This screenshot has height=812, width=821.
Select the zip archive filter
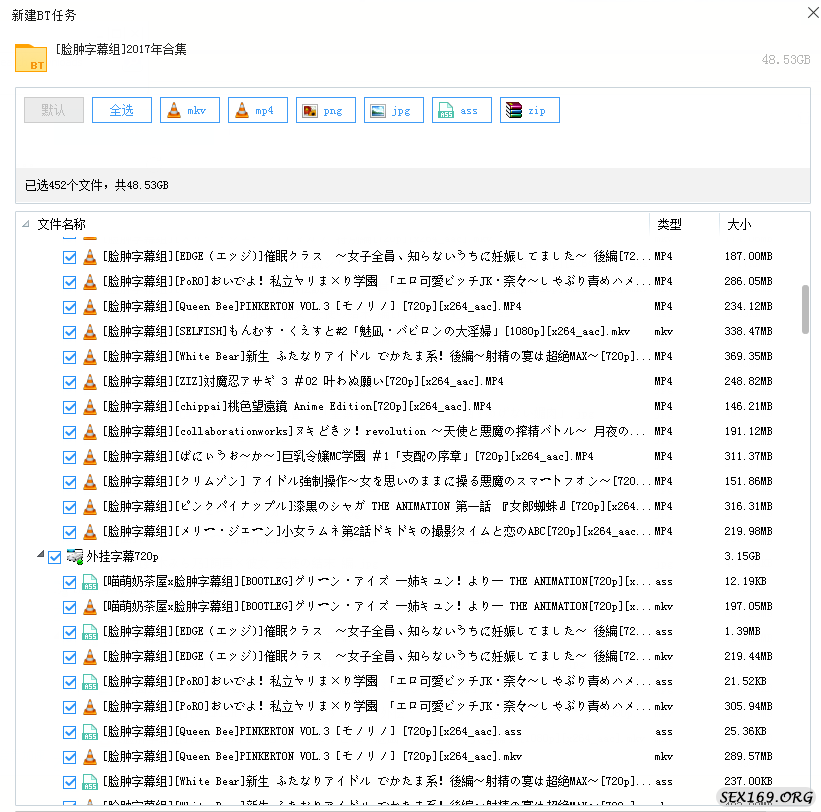(529, 110)
